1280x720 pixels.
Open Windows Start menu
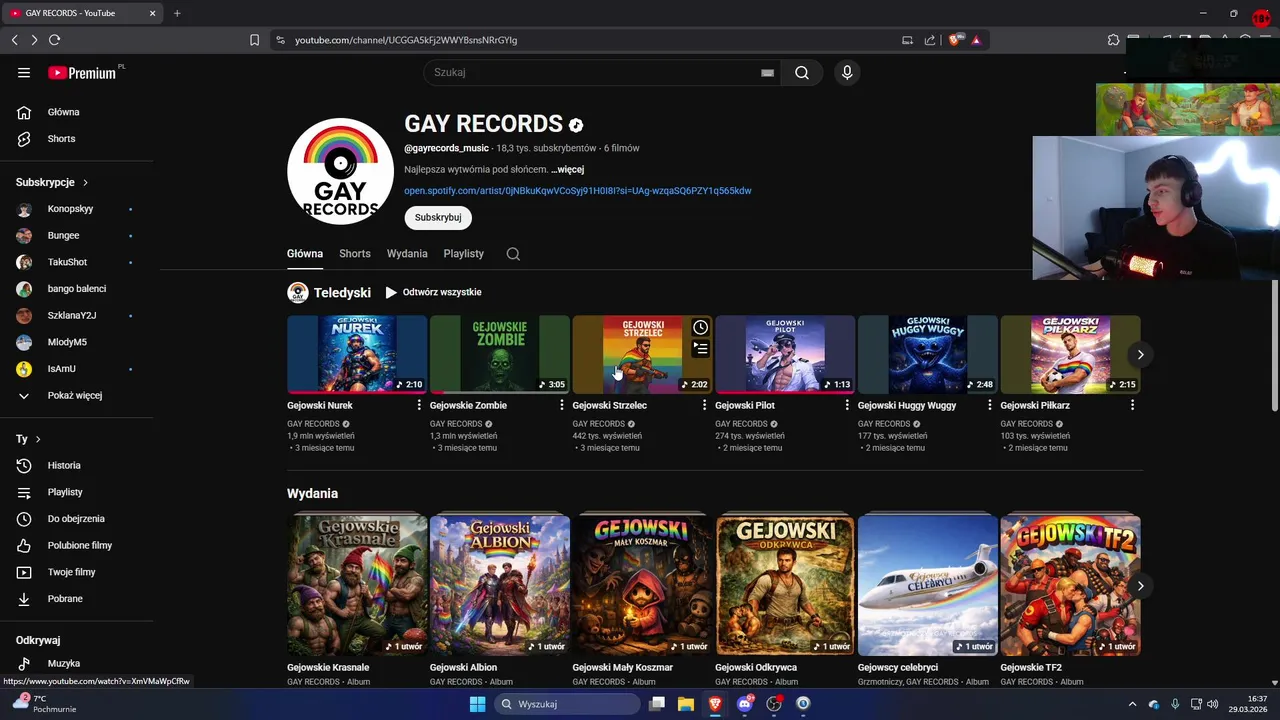point(478,704)
